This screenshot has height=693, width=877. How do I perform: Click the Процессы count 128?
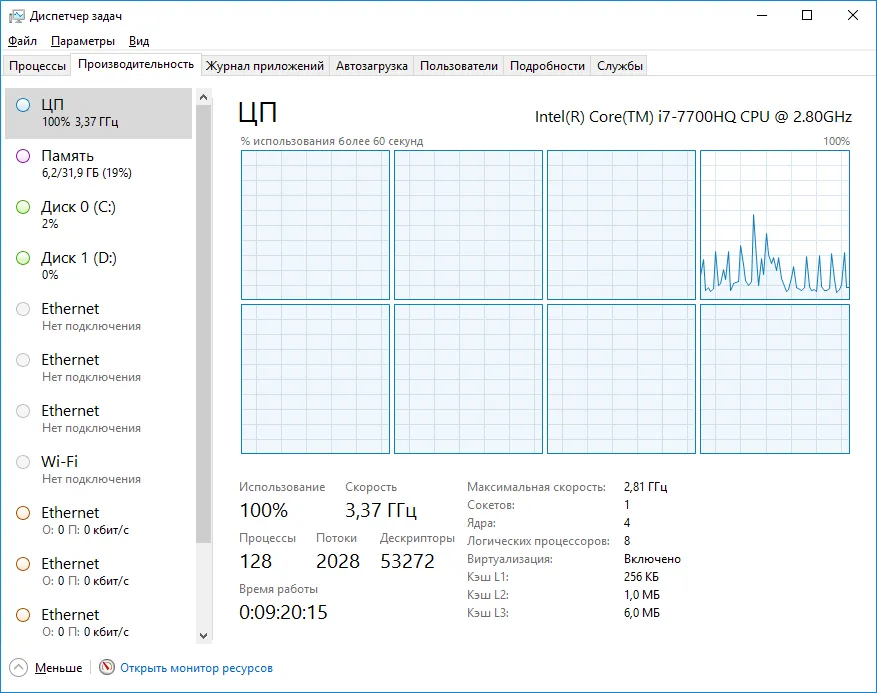click(x=256, y=561)
